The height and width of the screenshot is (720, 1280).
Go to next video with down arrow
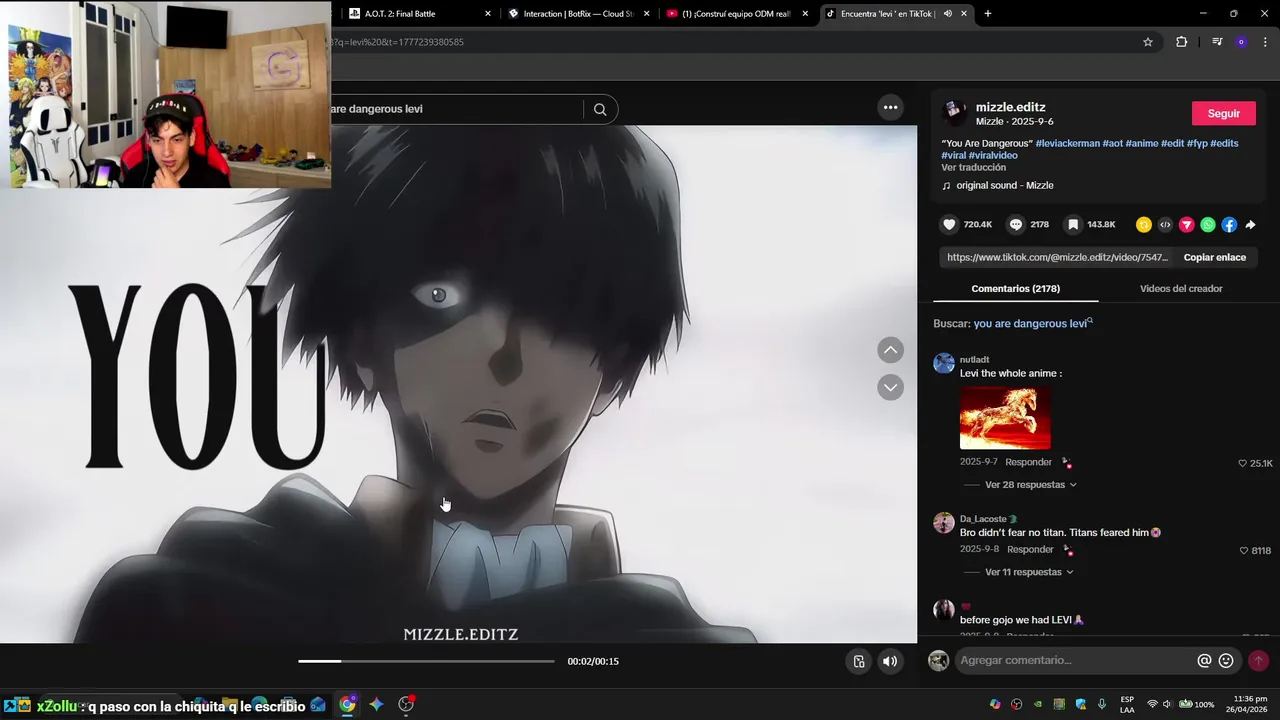click(x=890, y=387)
